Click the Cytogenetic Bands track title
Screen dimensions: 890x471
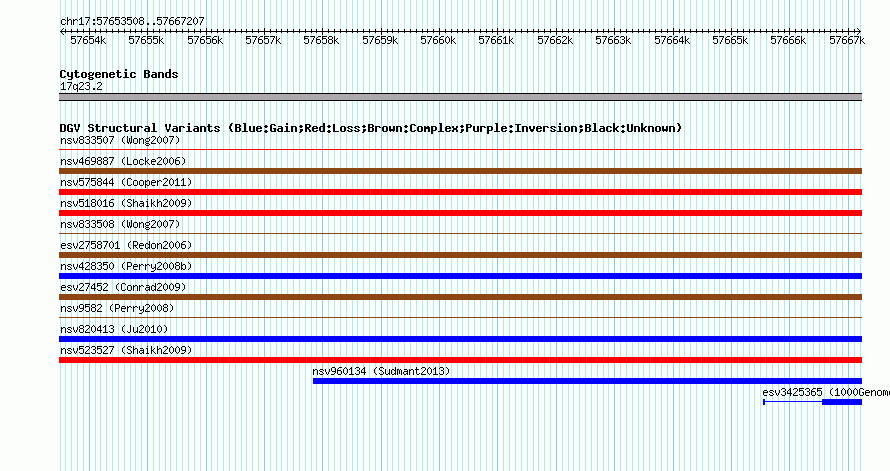coord(119,74)
